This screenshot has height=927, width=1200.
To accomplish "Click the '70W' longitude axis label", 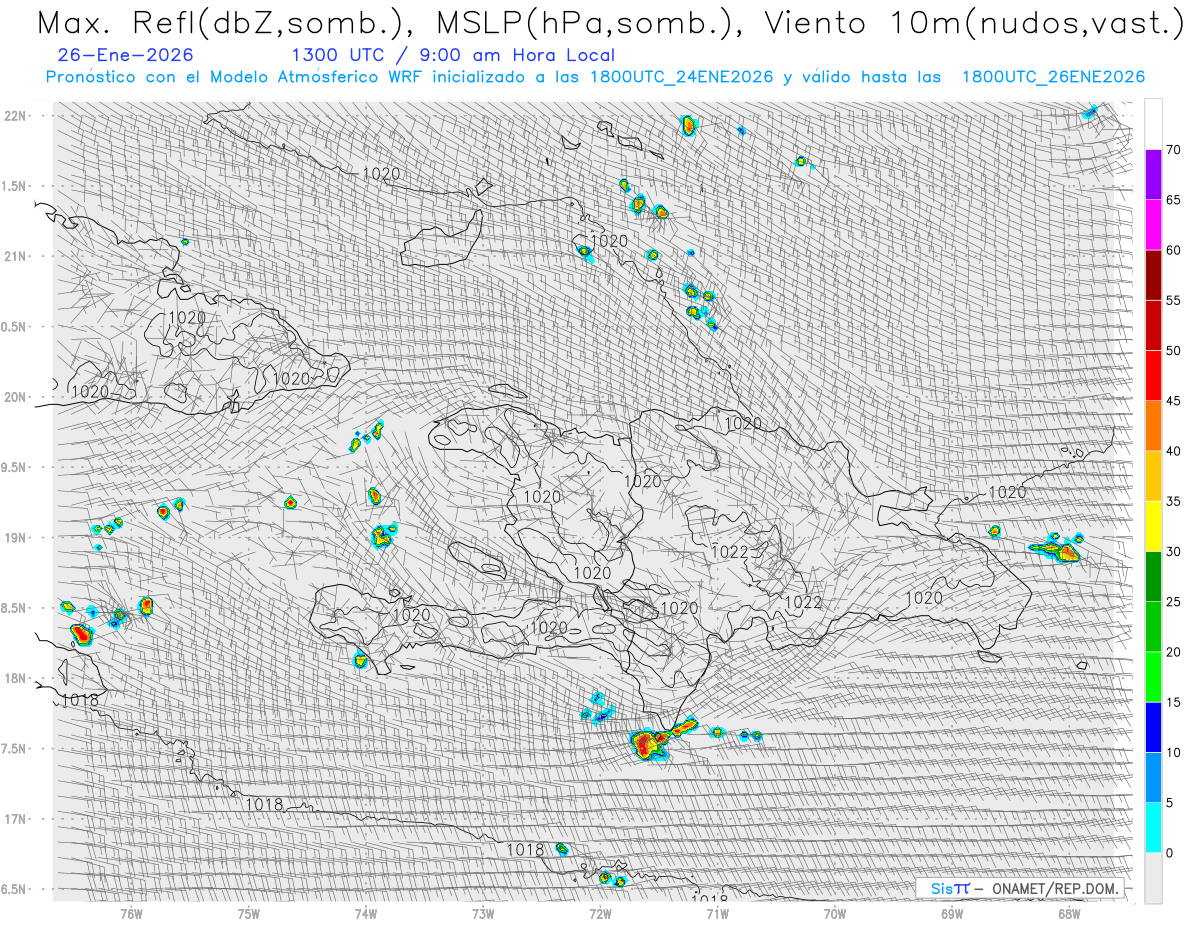I will (835, 913).
